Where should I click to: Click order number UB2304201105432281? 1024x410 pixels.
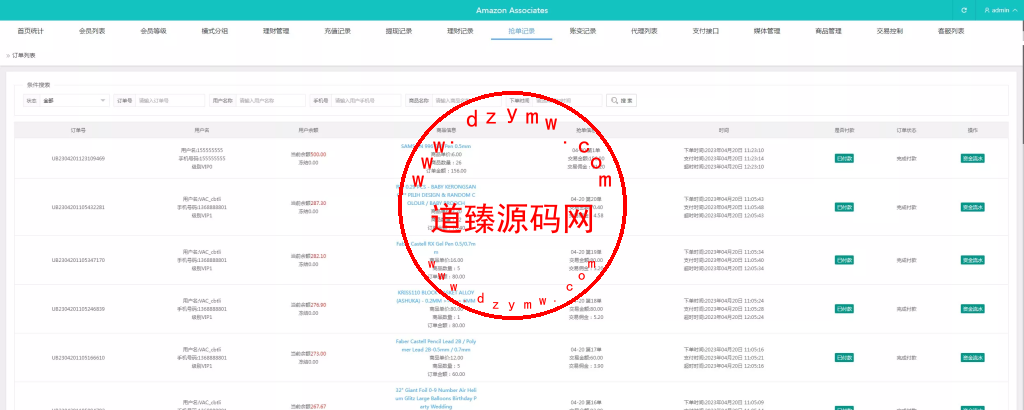coord(78,207)
